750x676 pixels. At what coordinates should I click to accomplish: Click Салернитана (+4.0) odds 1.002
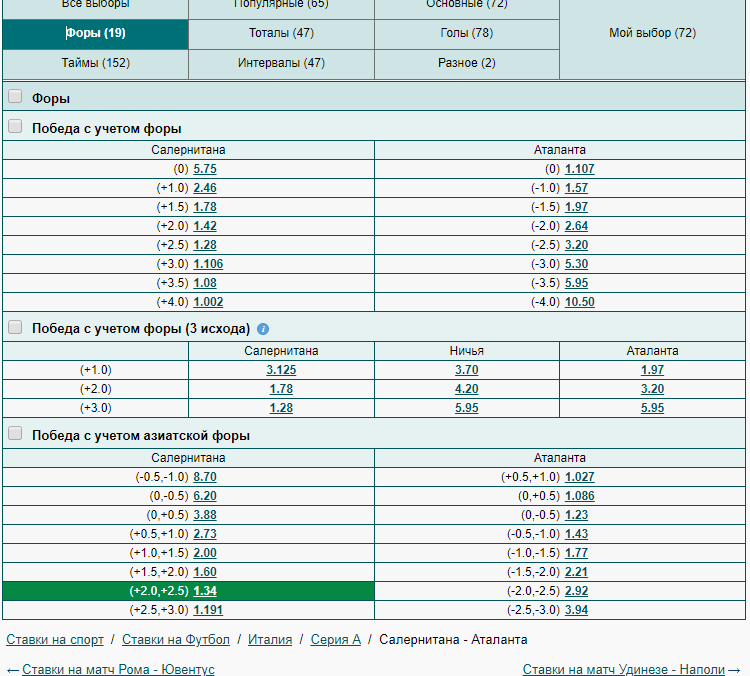click(x=208, y=302)
